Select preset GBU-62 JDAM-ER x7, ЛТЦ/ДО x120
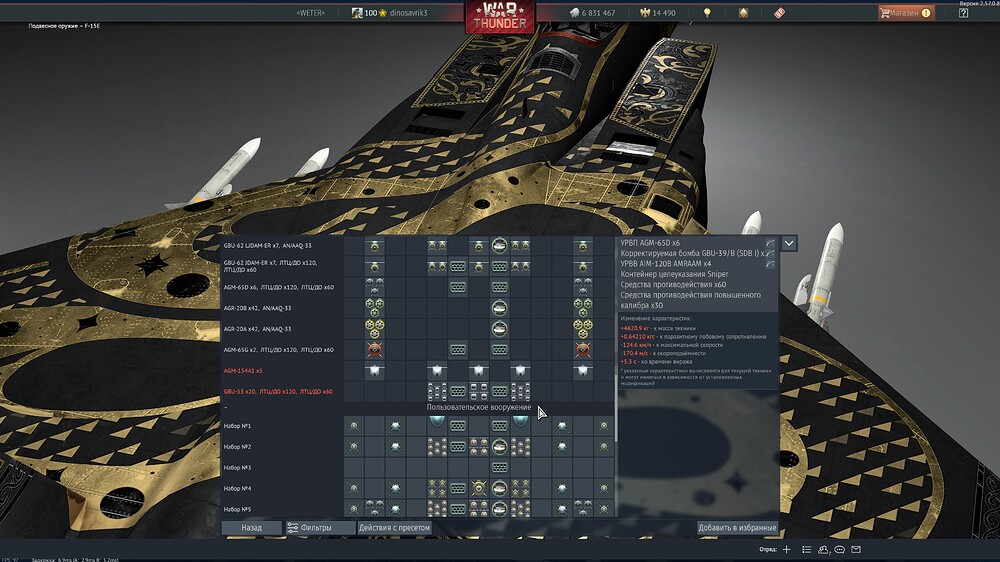This screenshot has height=562, width=1000. [x=270, y=267]
